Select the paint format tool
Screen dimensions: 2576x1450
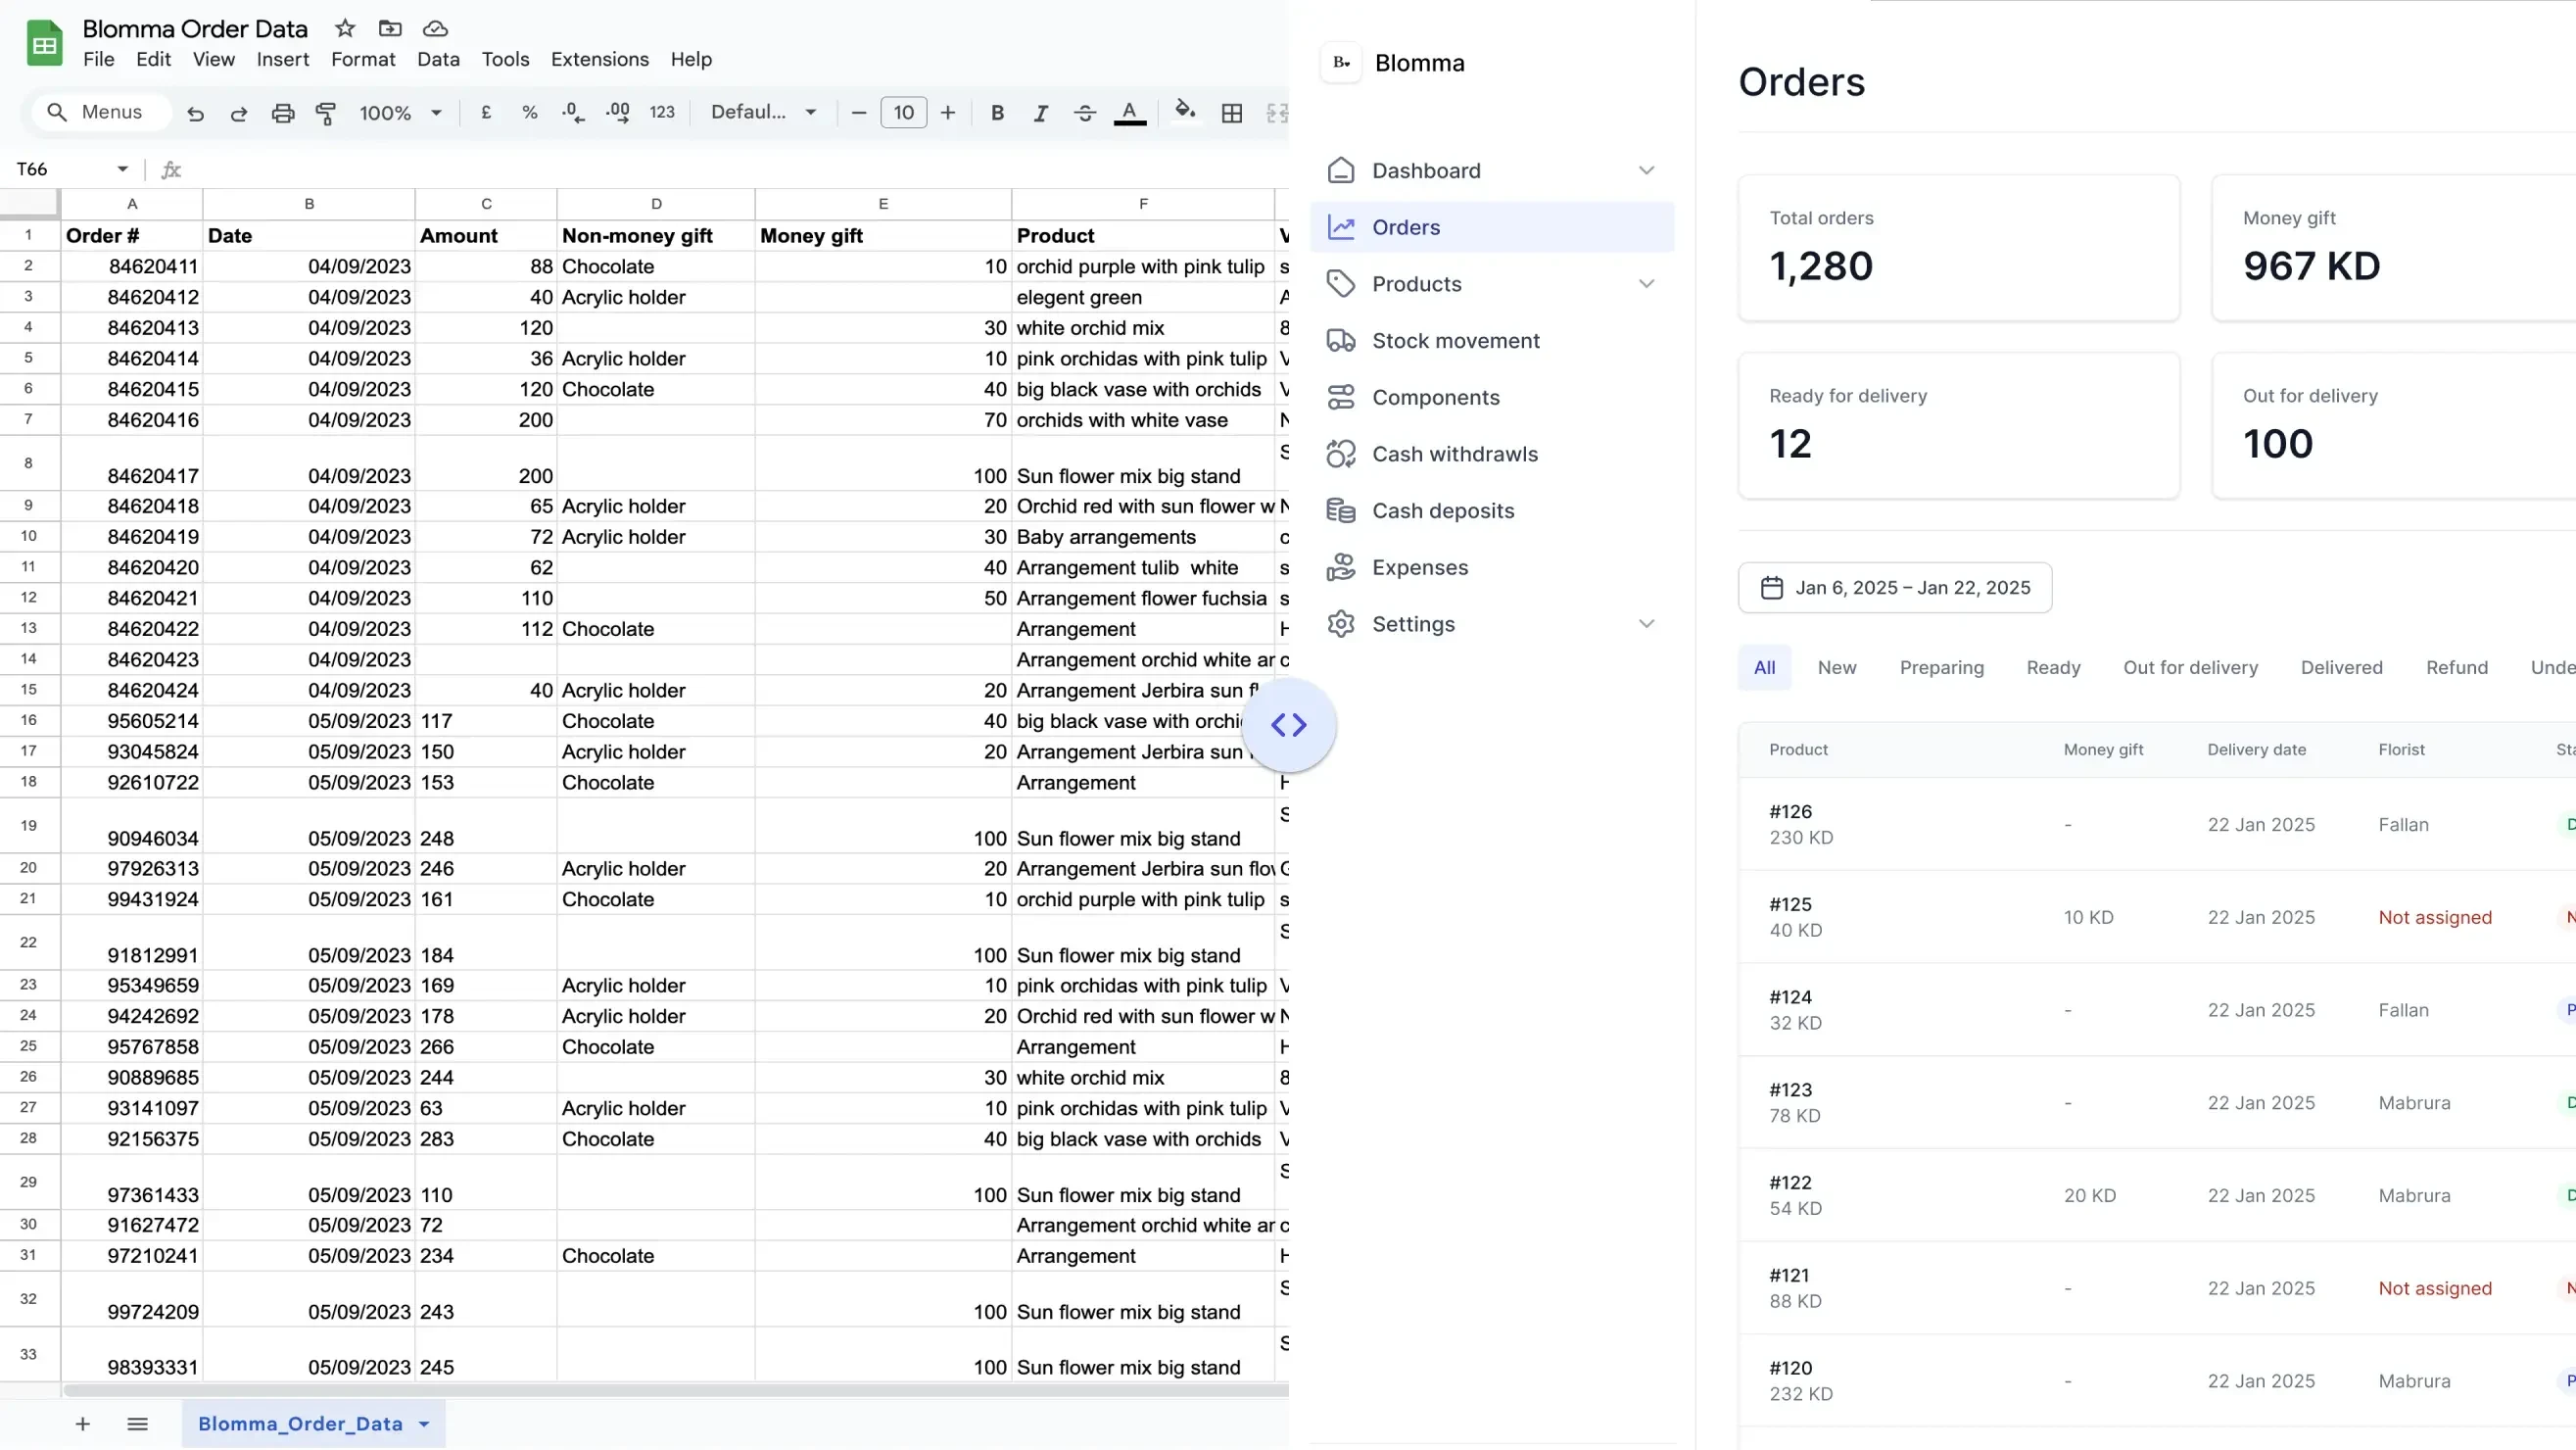click(326, 113)
